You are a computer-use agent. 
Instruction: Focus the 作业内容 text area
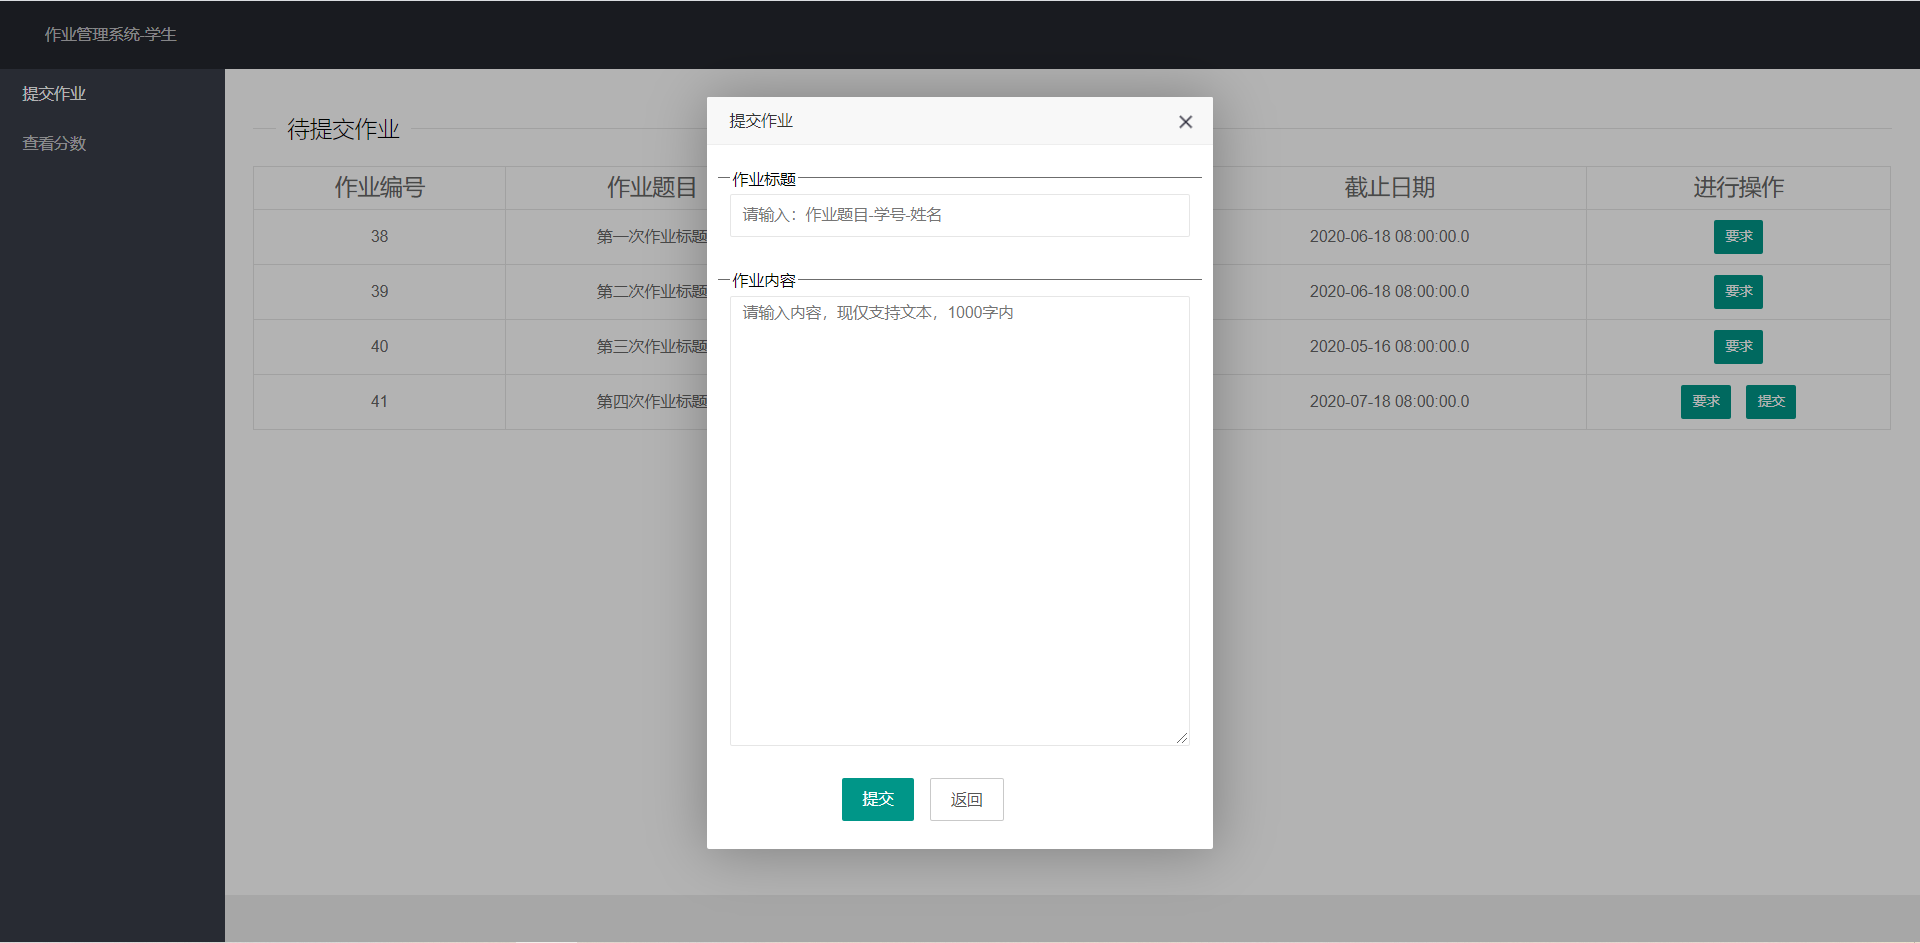(960, 521)
